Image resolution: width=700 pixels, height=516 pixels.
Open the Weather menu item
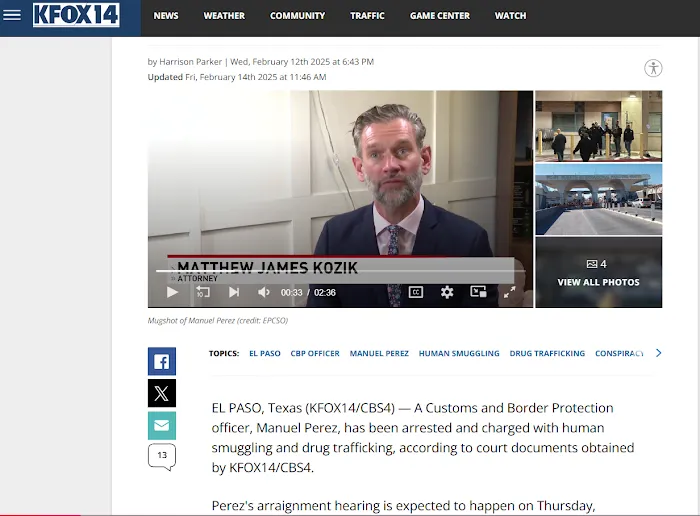[x=224, y=16]
